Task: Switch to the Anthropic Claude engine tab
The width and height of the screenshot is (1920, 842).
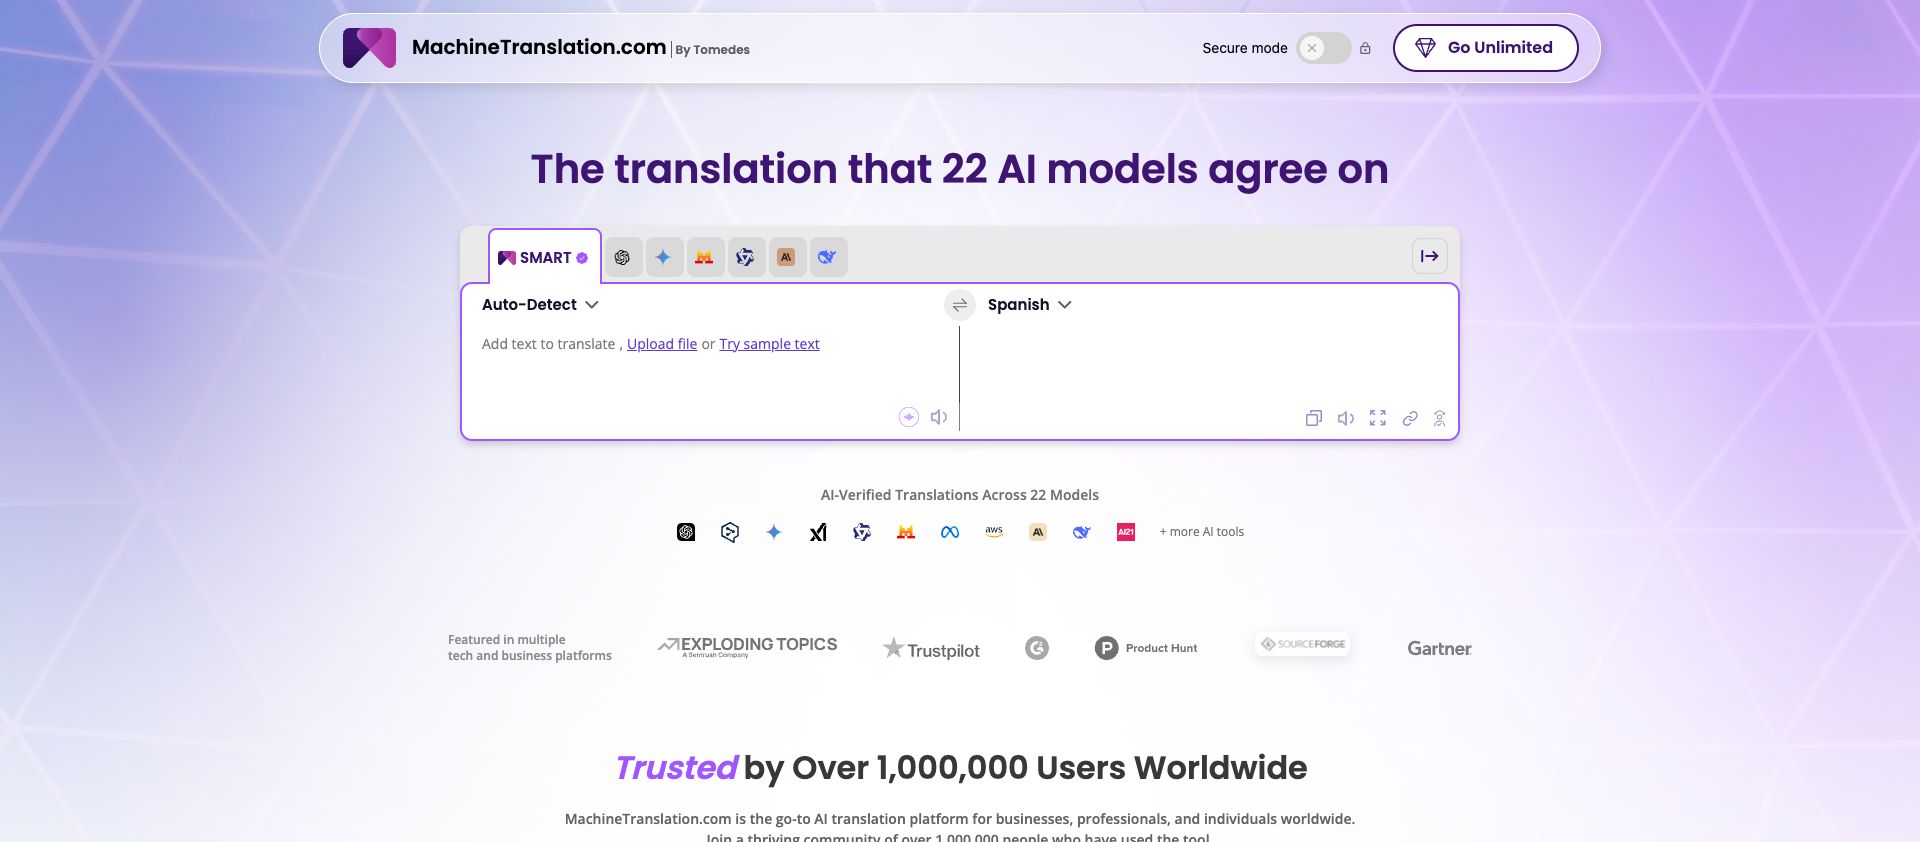Action: 786,257
